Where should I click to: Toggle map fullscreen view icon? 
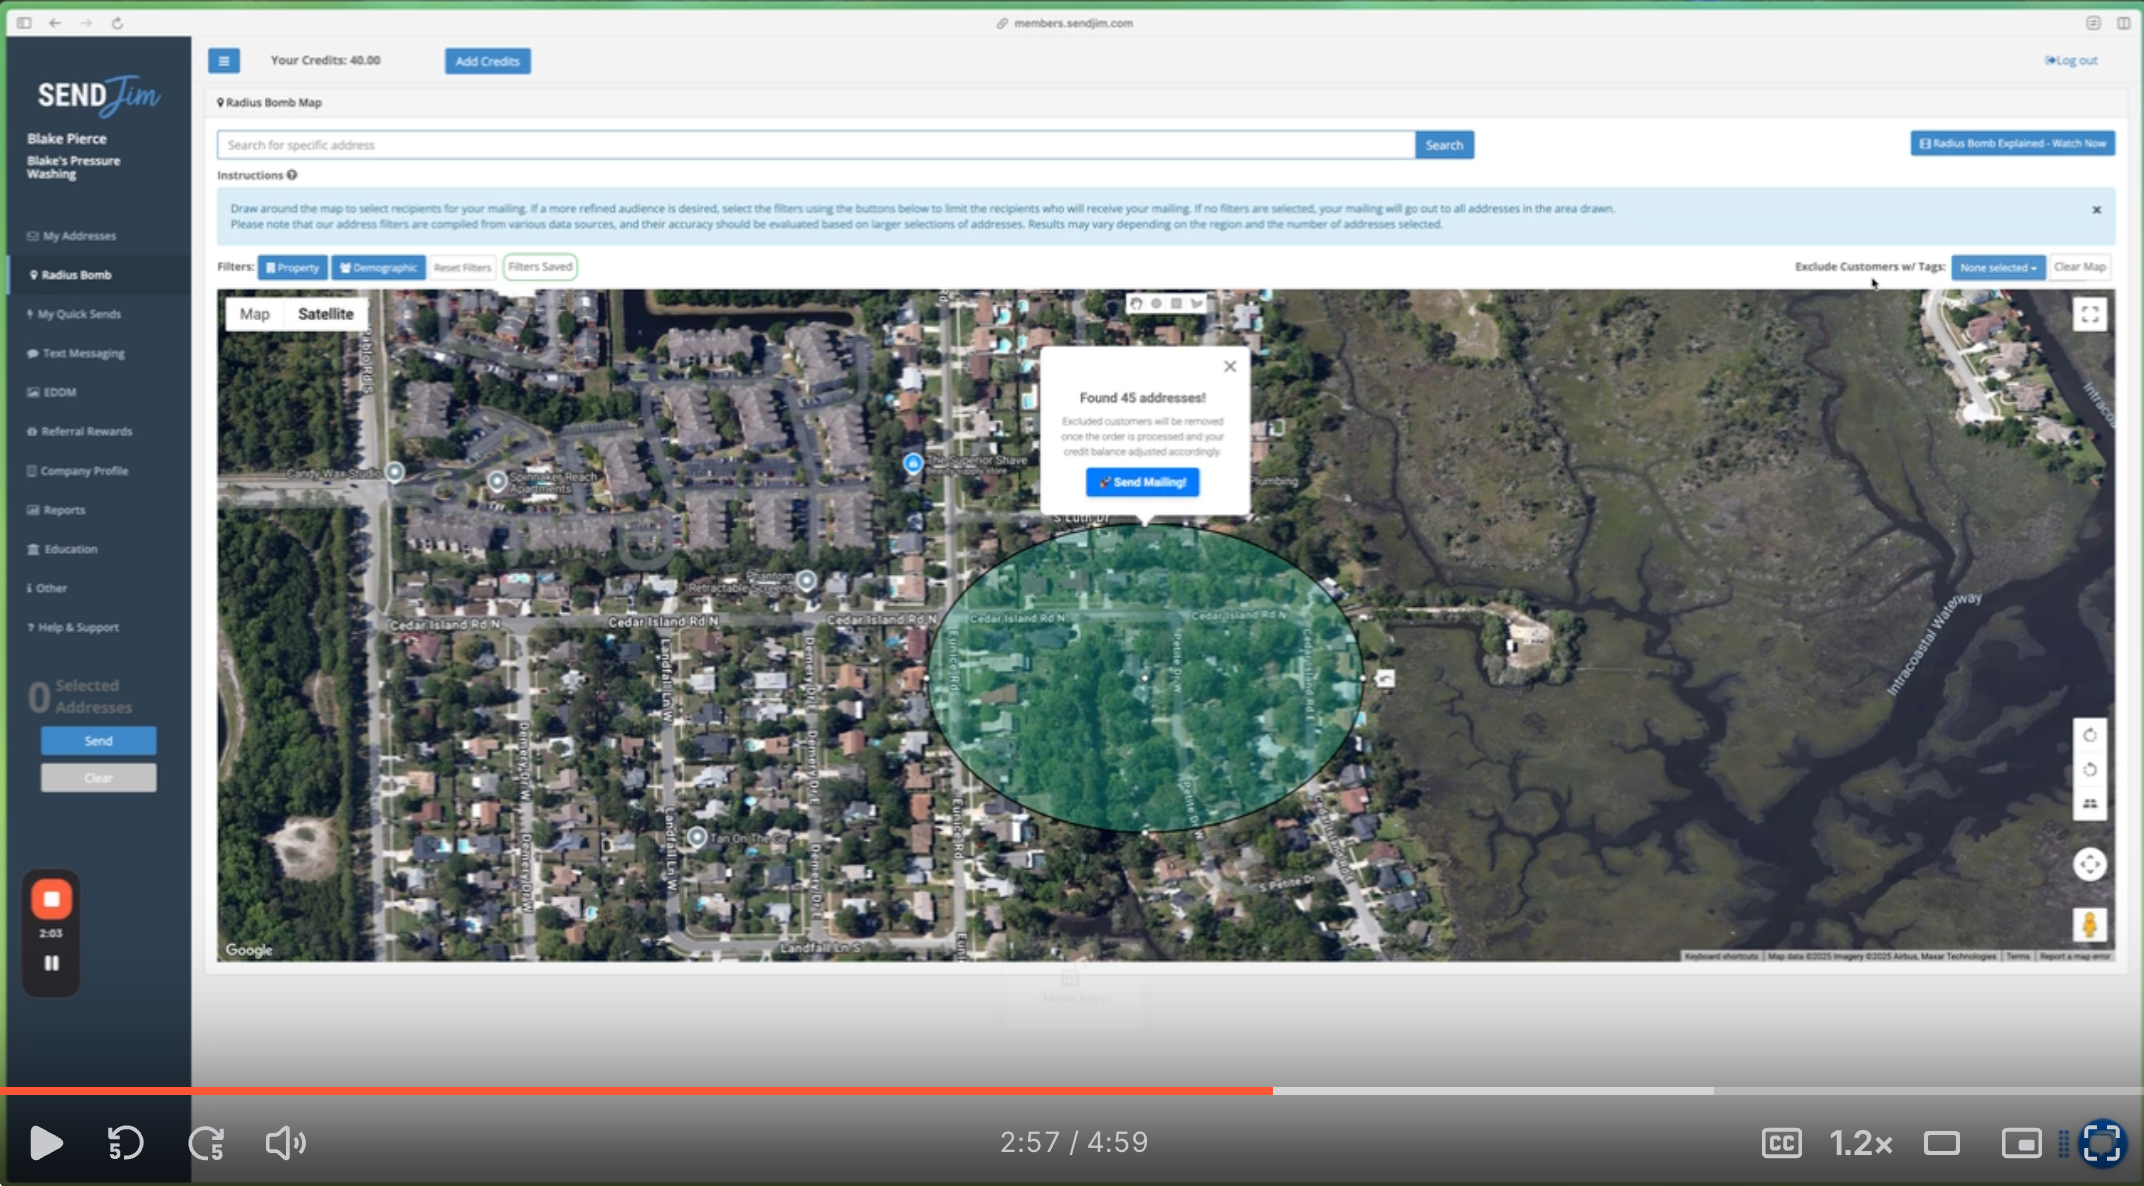[x=2089, y=315]
